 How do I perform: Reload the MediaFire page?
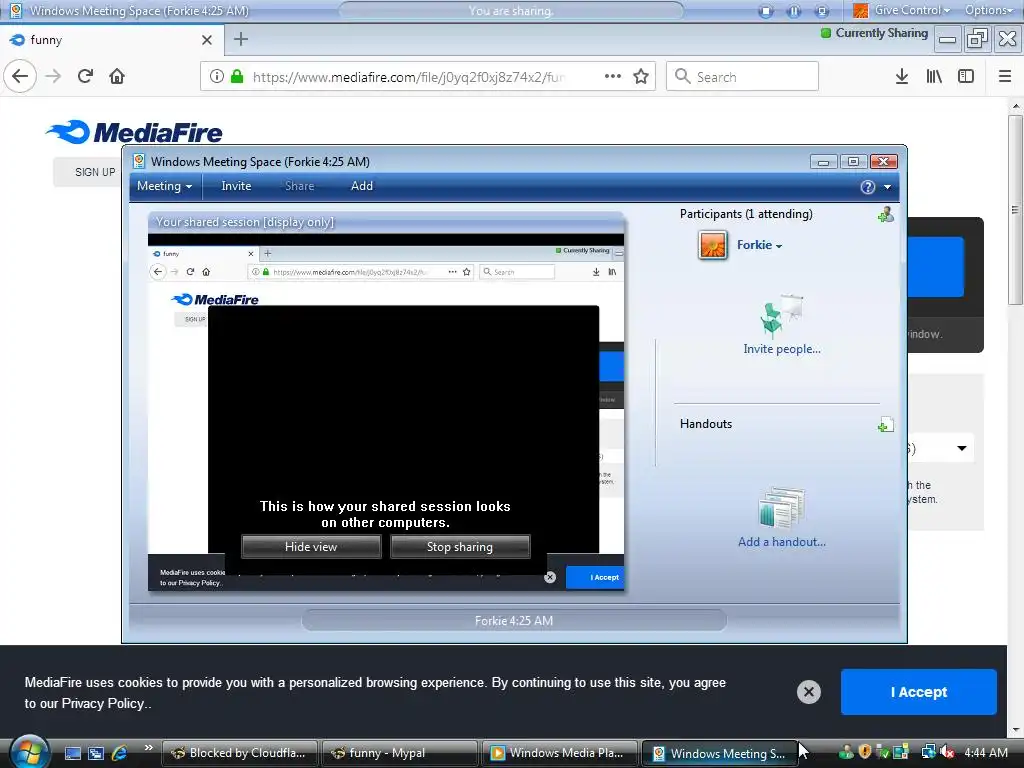coord(86,76)
